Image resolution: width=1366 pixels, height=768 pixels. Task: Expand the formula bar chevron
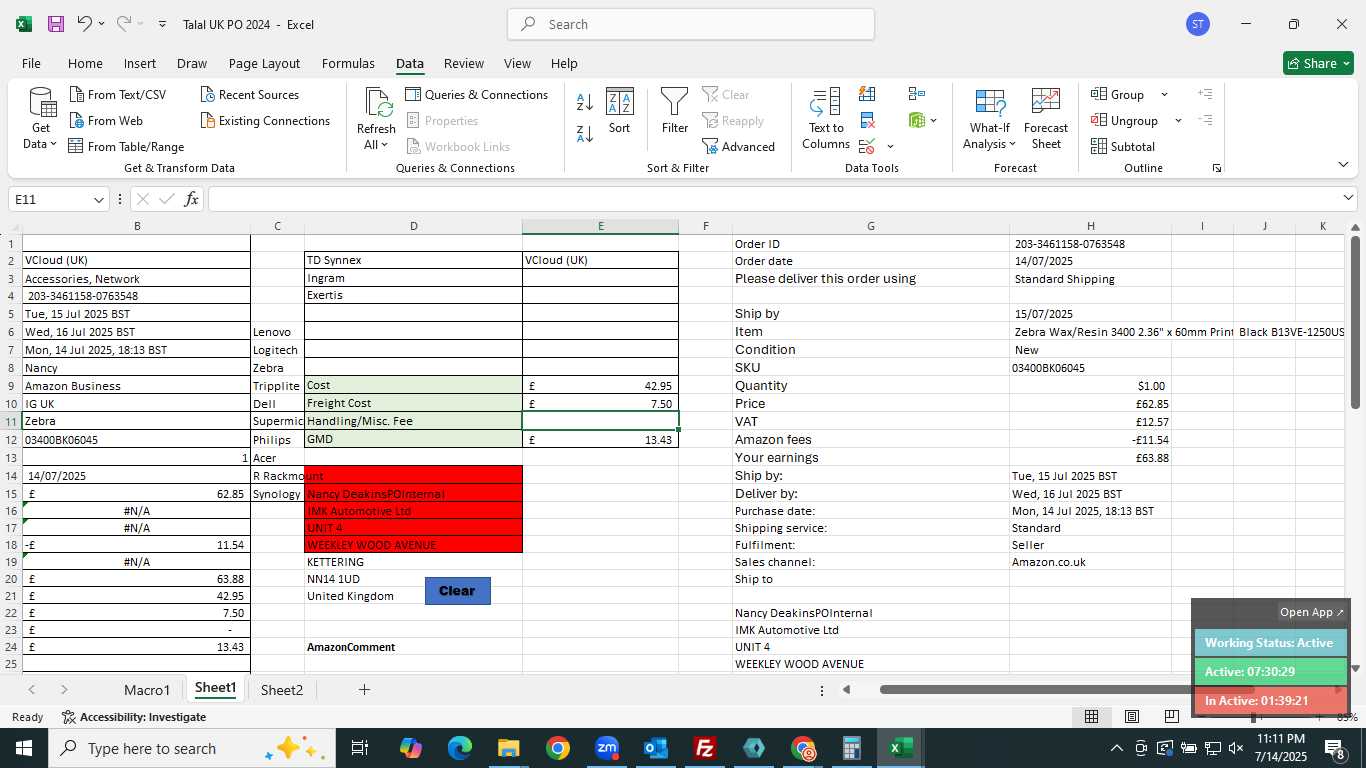tap(1348, 199)
